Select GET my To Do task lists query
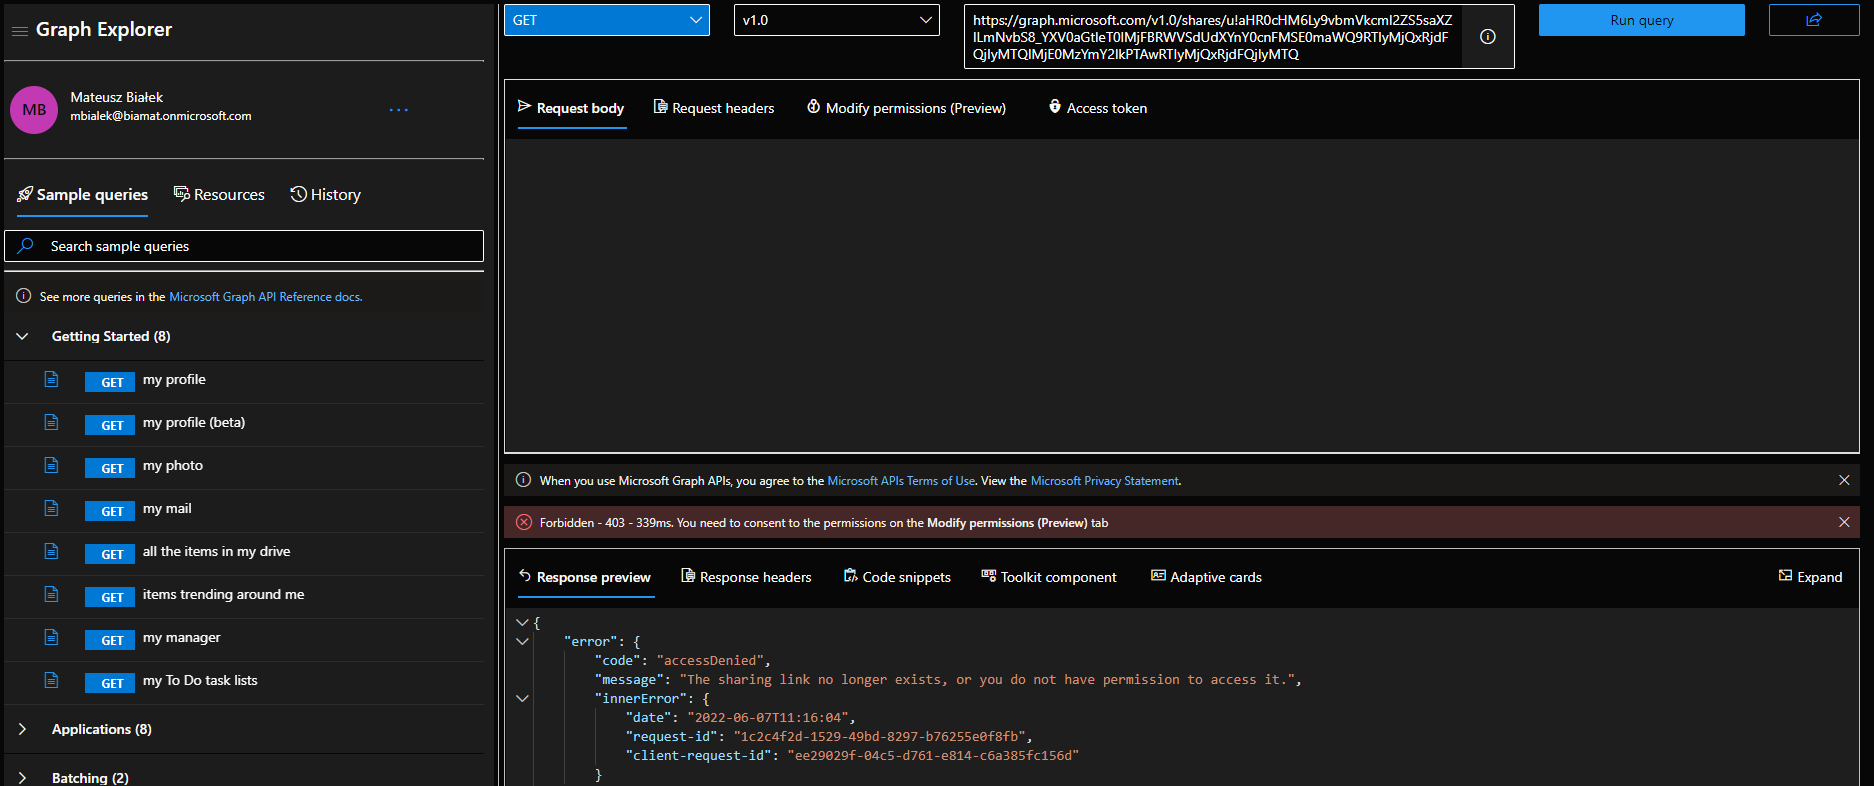The image size is (1874, 786). click(244, 681)
